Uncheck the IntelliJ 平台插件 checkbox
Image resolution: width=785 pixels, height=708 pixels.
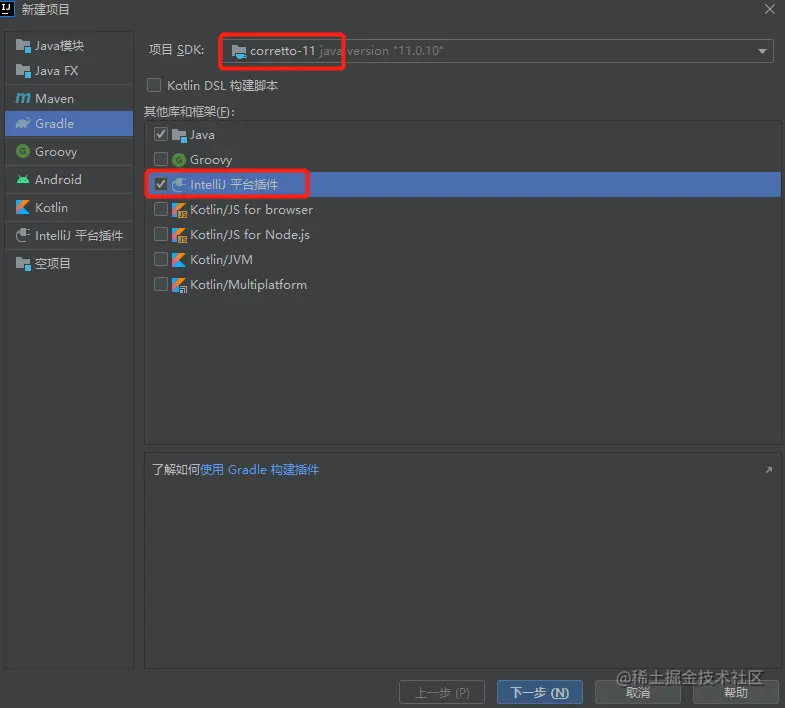pos(161,184)
